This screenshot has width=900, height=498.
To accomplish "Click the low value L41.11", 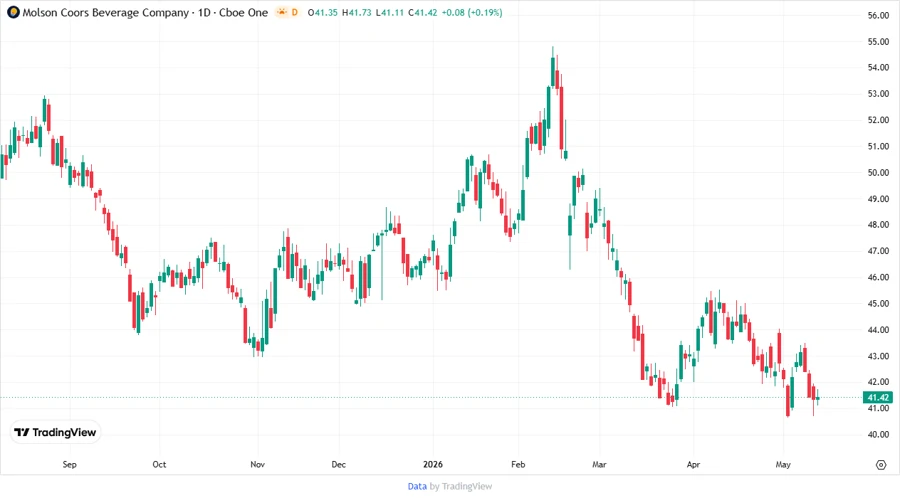I will tap(390, 12).
